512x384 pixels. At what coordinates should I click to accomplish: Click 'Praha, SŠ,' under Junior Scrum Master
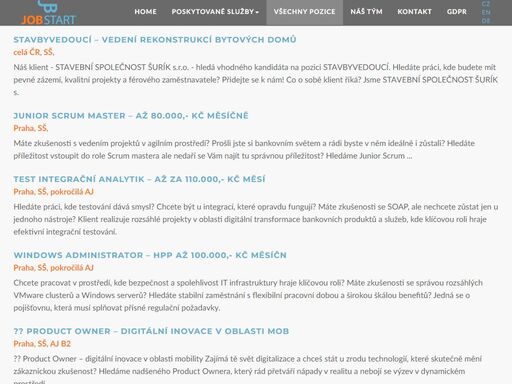pos(31,128)
